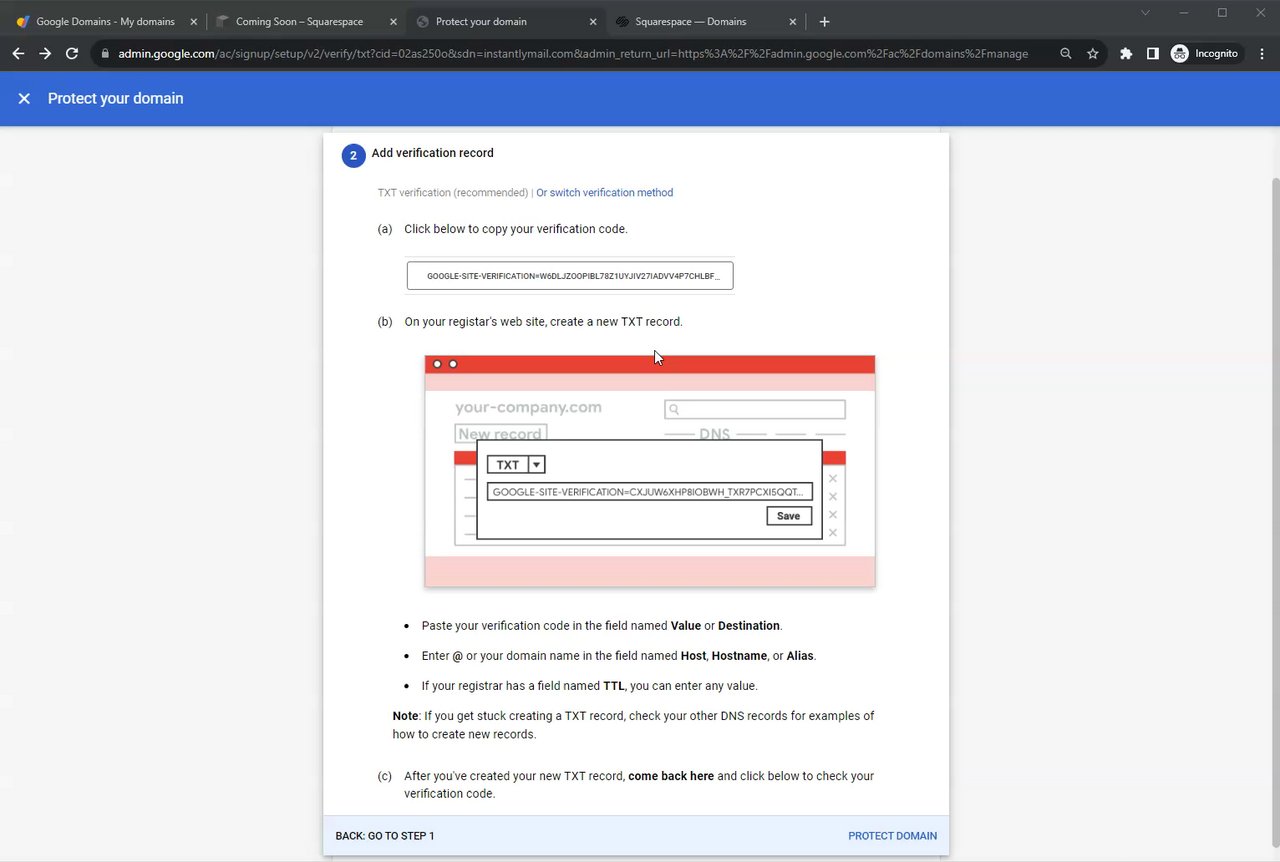Close the Protect your domain dialog
Viewport: 1280px width, 862px height.
coord(24,98)
